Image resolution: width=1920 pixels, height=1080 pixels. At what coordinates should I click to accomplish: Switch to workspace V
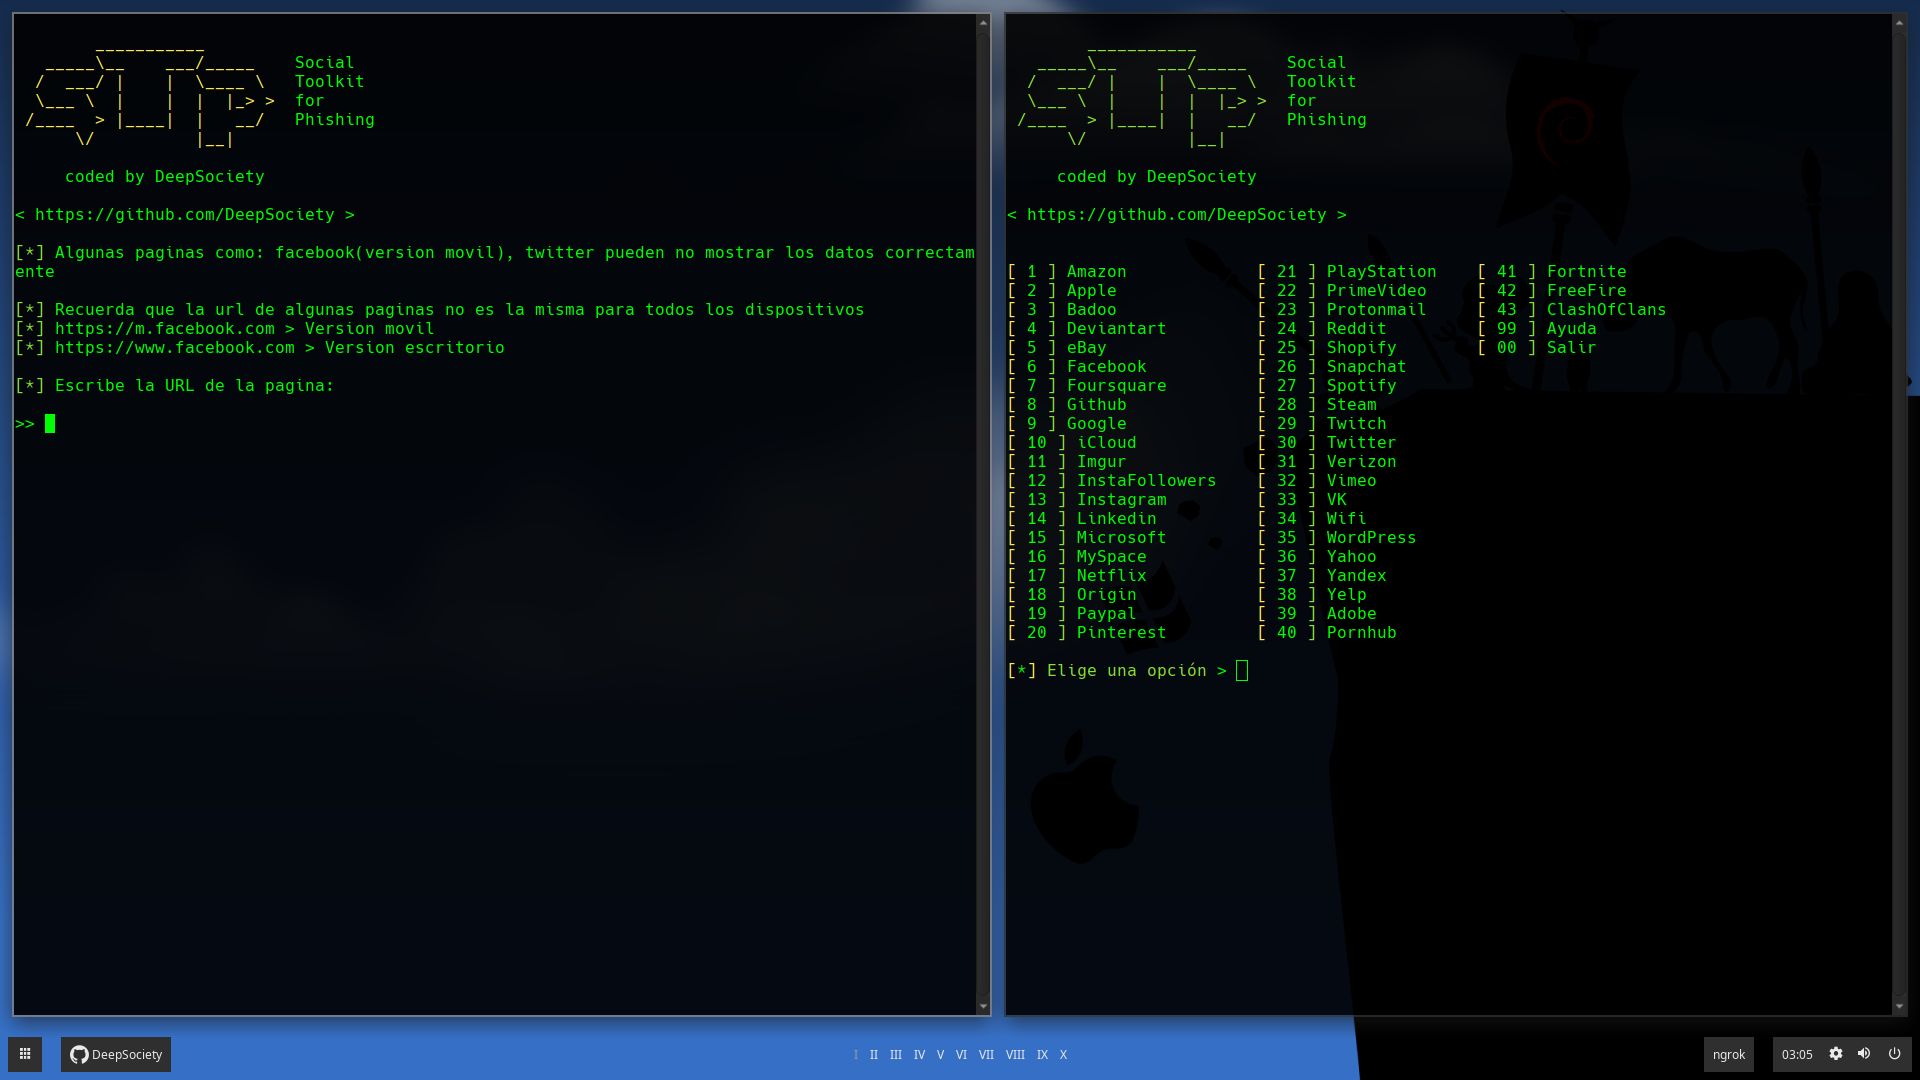[x=940, y=1055]
